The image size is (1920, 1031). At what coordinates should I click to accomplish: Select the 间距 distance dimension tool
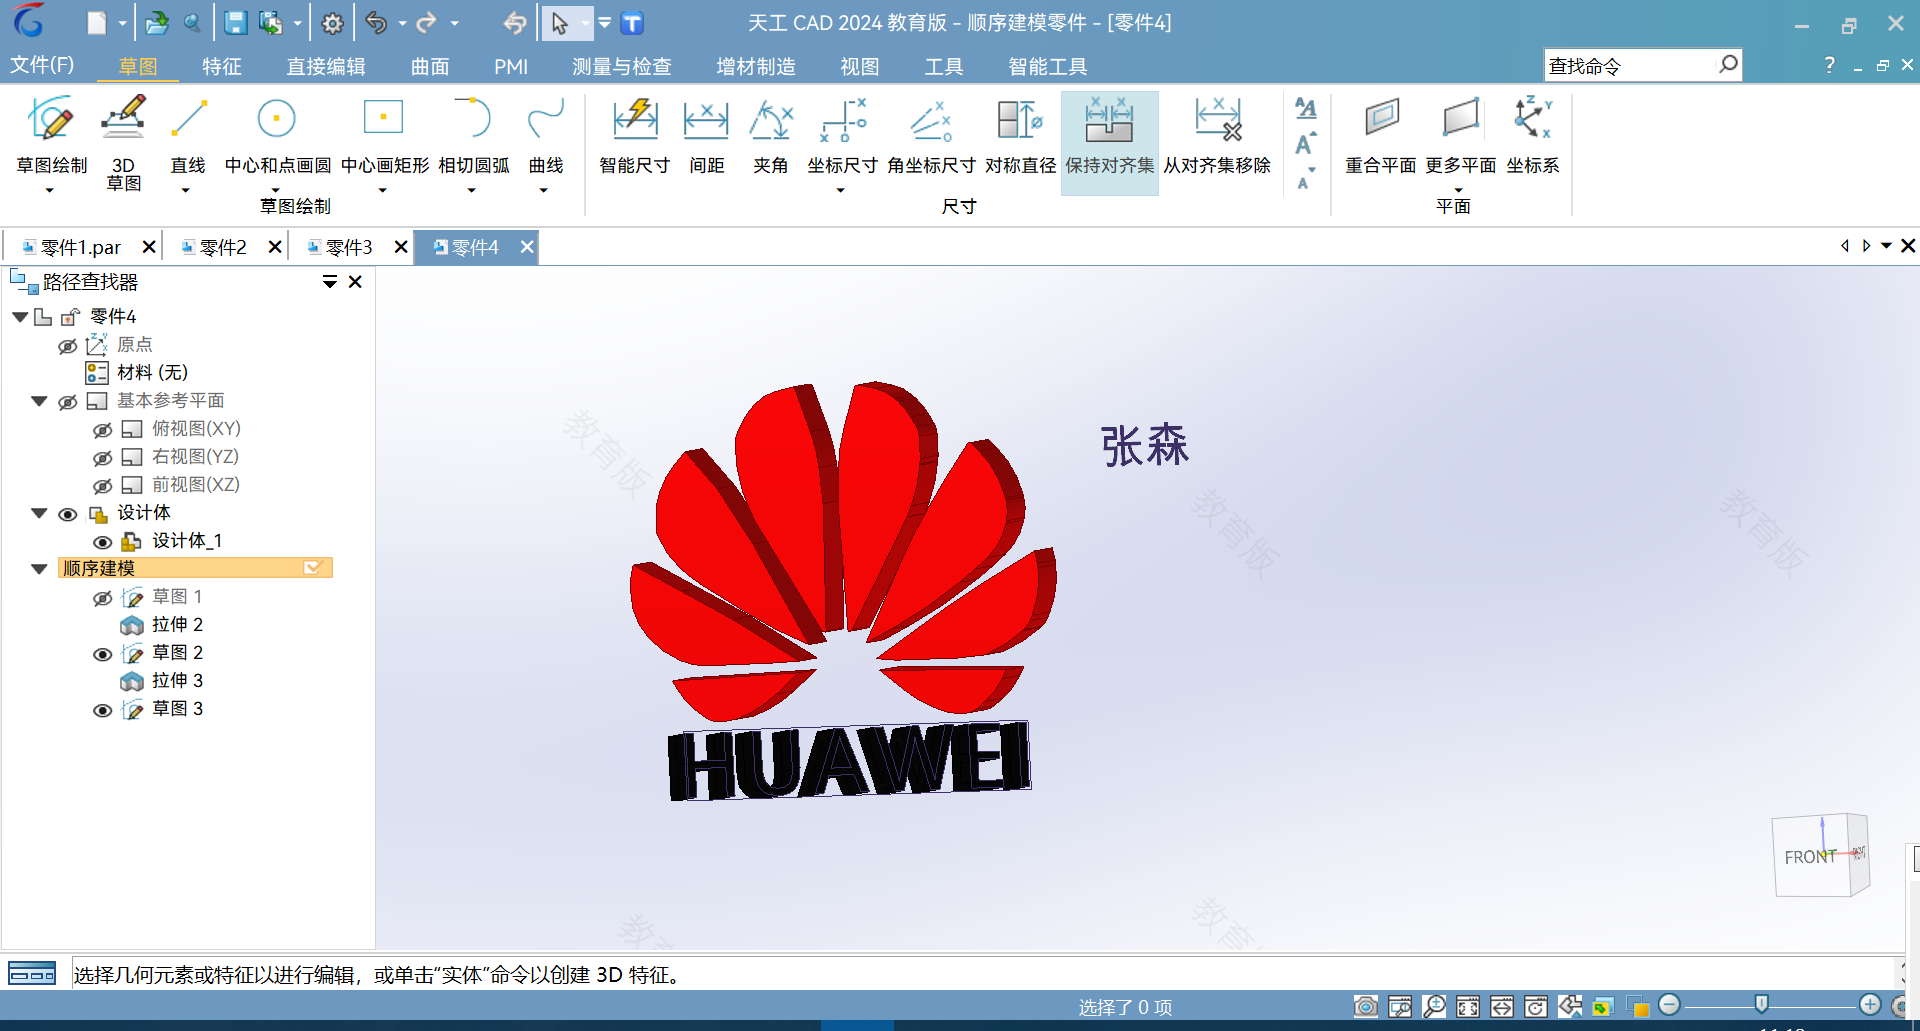coord(706,136)
